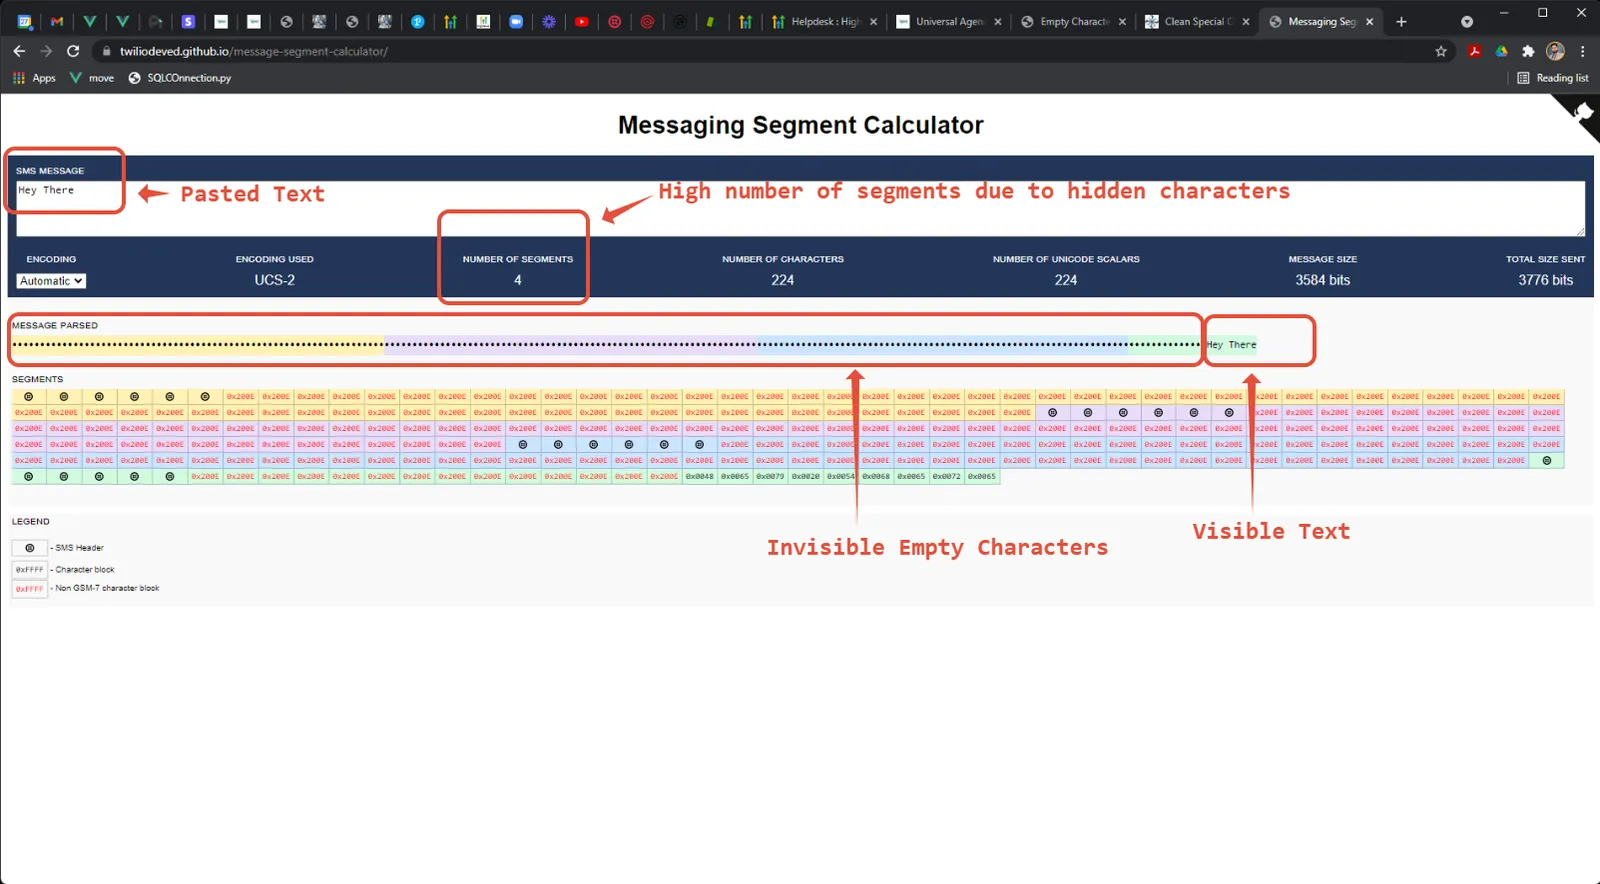This screenshot has width=1600, height=884.
Task: Switch to the Clean Special tab
Action: (1197, 21)
